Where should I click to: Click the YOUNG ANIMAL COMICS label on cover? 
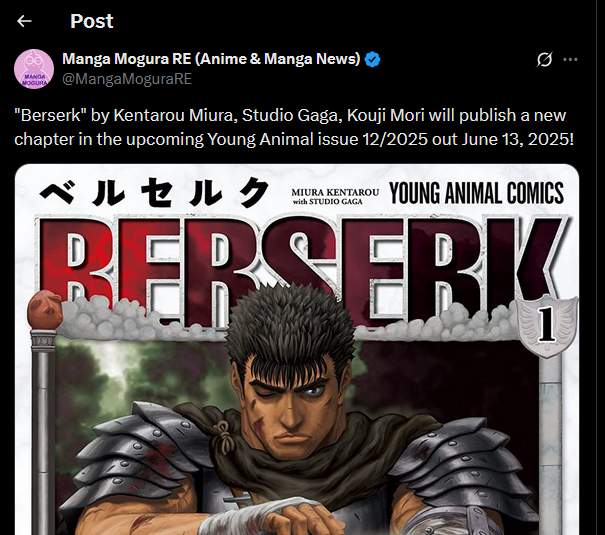point(477,193)
